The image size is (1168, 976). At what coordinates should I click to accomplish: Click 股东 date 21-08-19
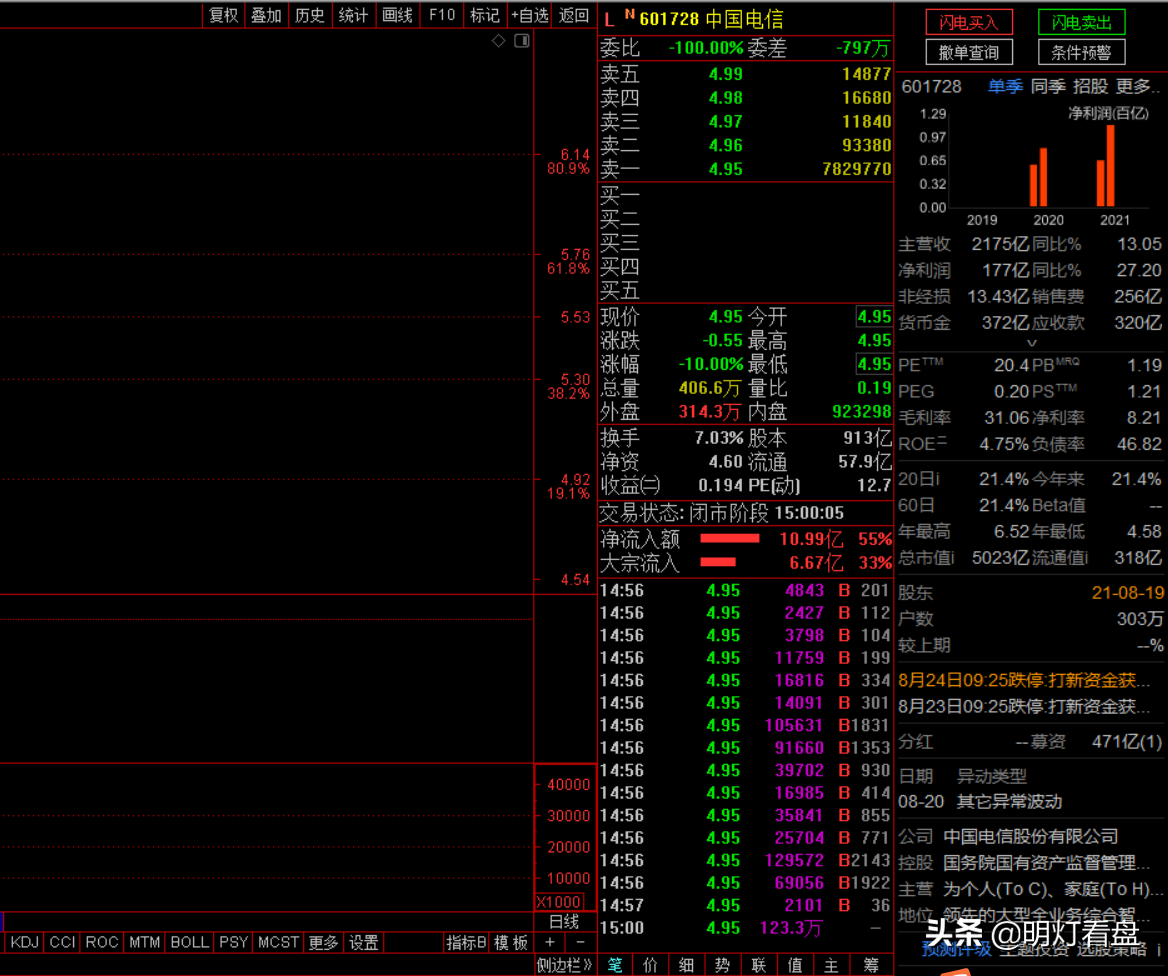pos(1128,592)
